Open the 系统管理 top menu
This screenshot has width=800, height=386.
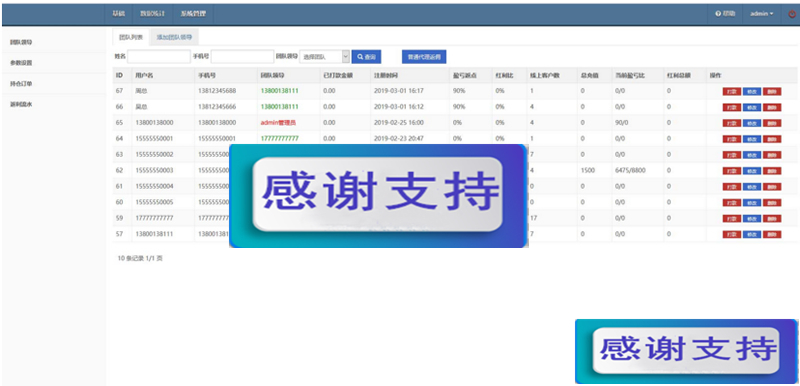pos(193,14)
